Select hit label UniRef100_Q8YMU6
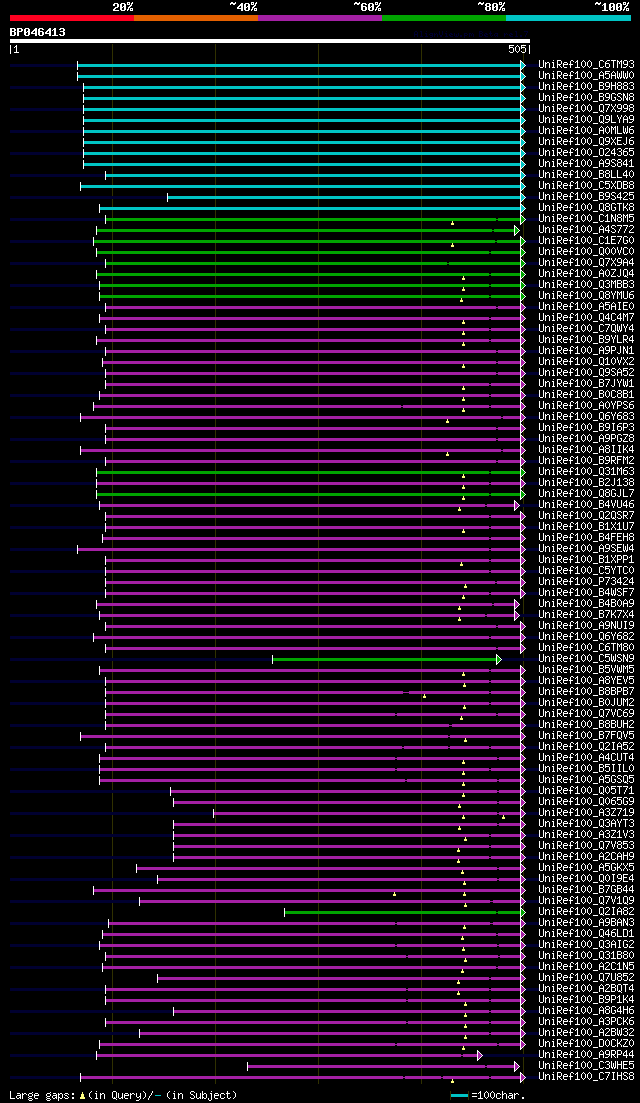Image resolution: width=640 pixels, height=1103 pixels. pos(587,296)
